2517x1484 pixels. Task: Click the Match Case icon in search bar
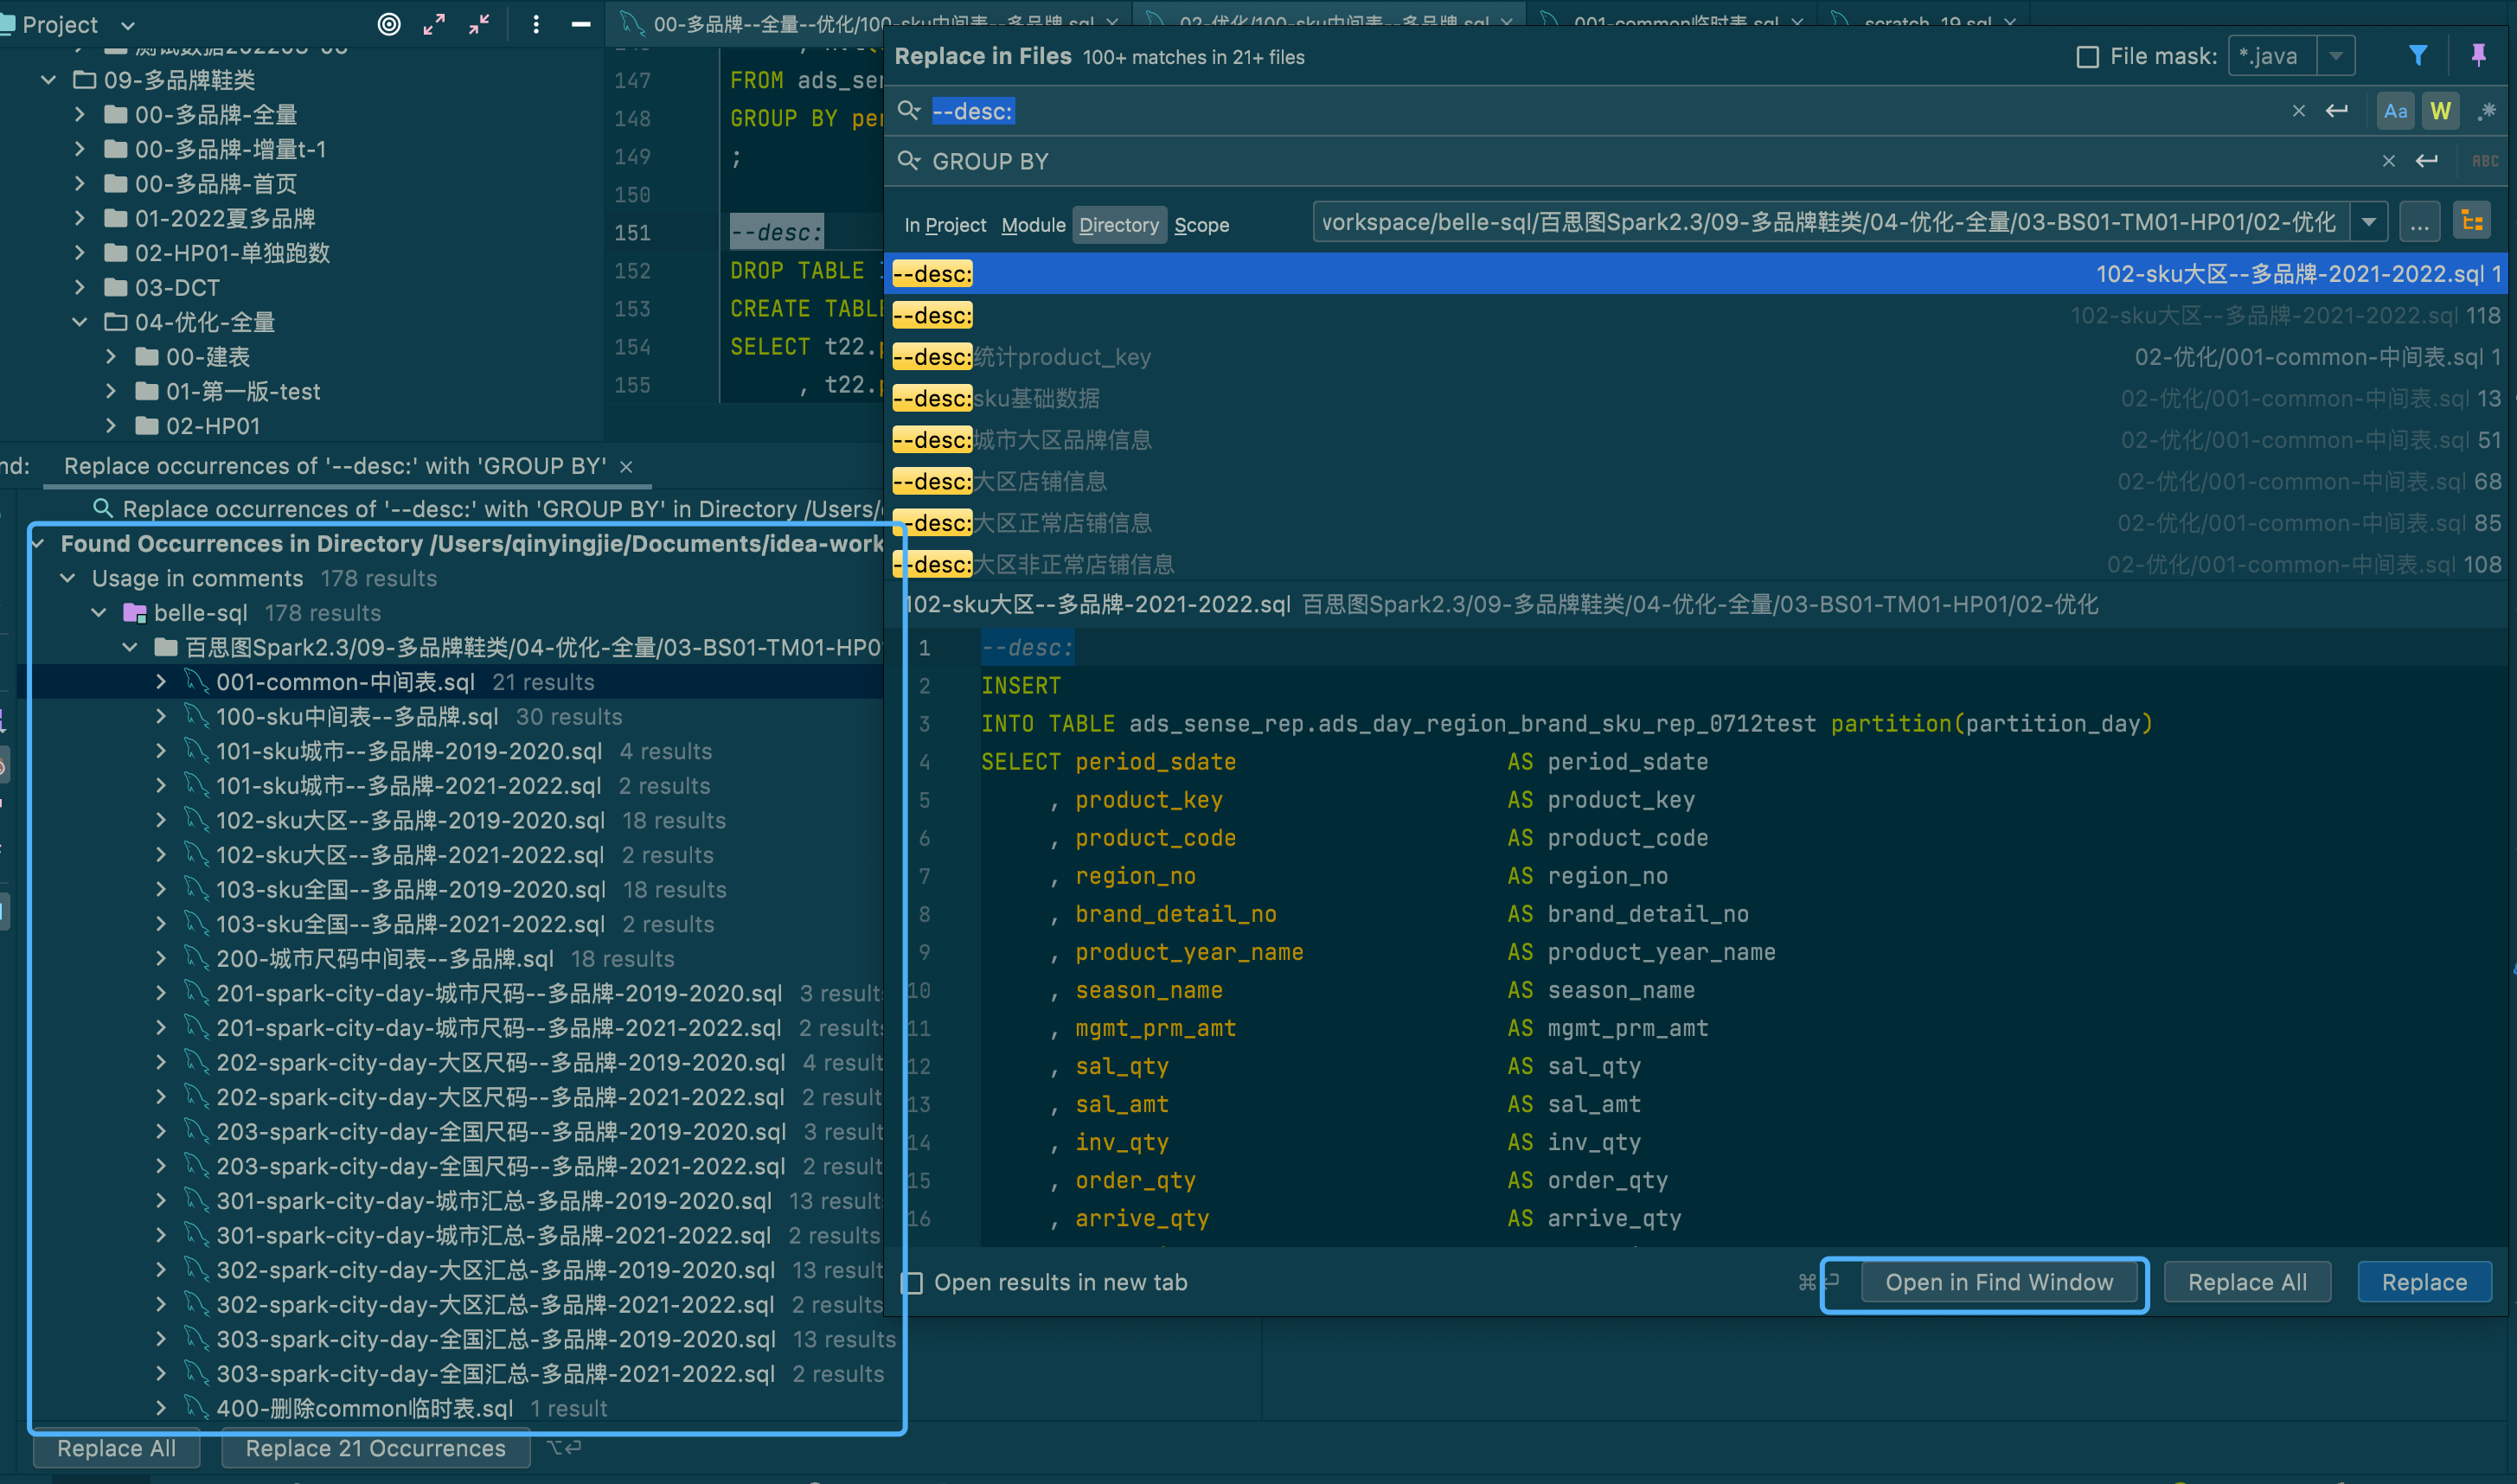tap(2395, 110)
